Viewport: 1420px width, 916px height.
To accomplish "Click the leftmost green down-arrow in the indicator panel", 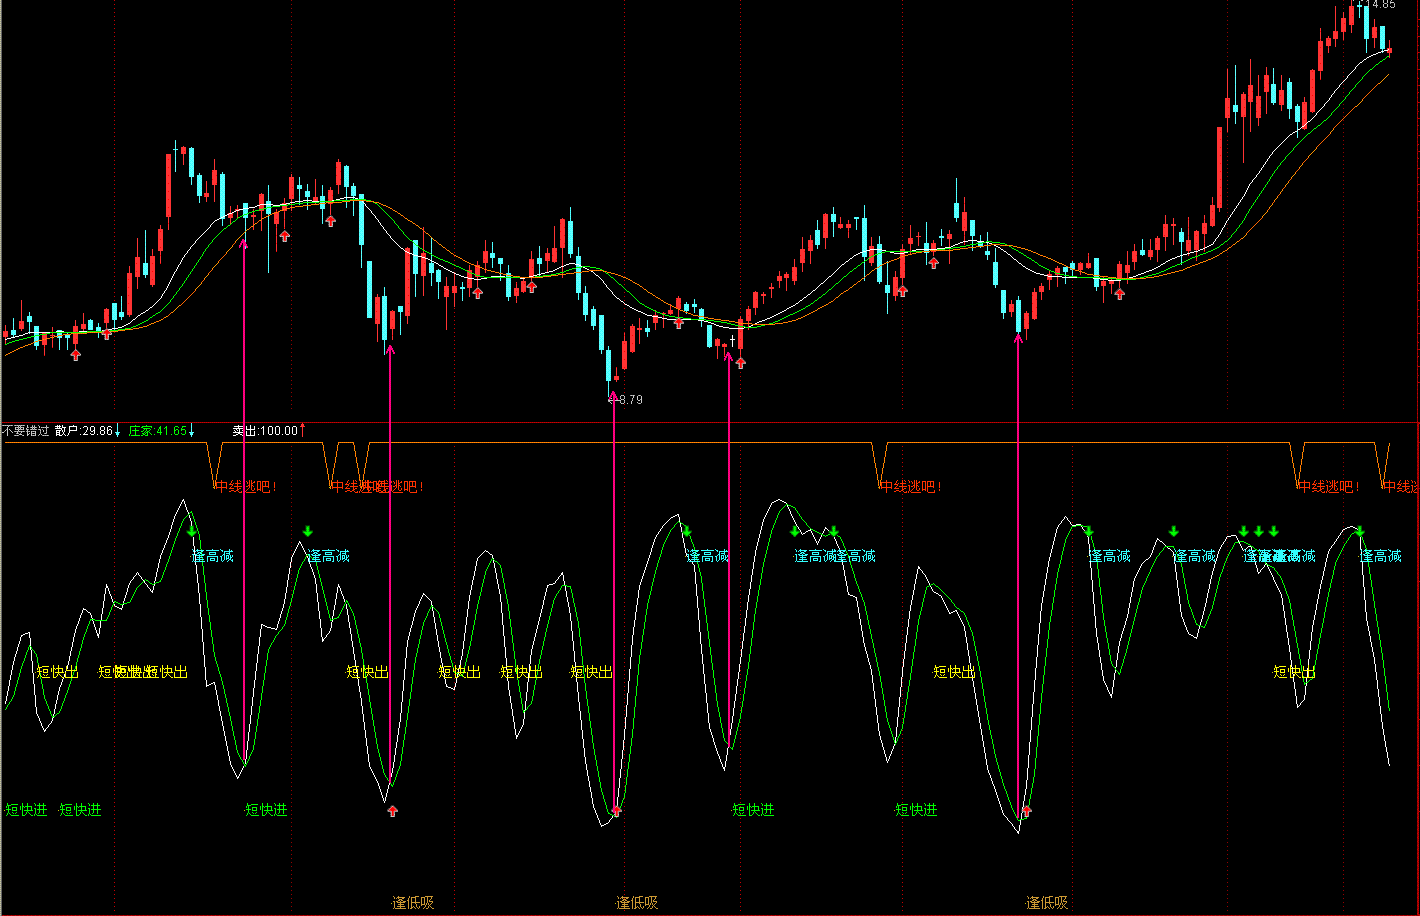I will click(192, 531).
